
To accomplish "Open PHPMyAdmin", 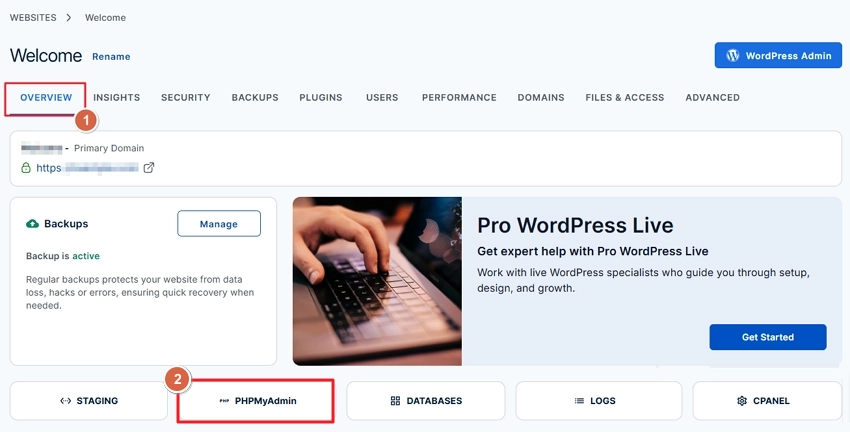I will [x=255, y=401].
